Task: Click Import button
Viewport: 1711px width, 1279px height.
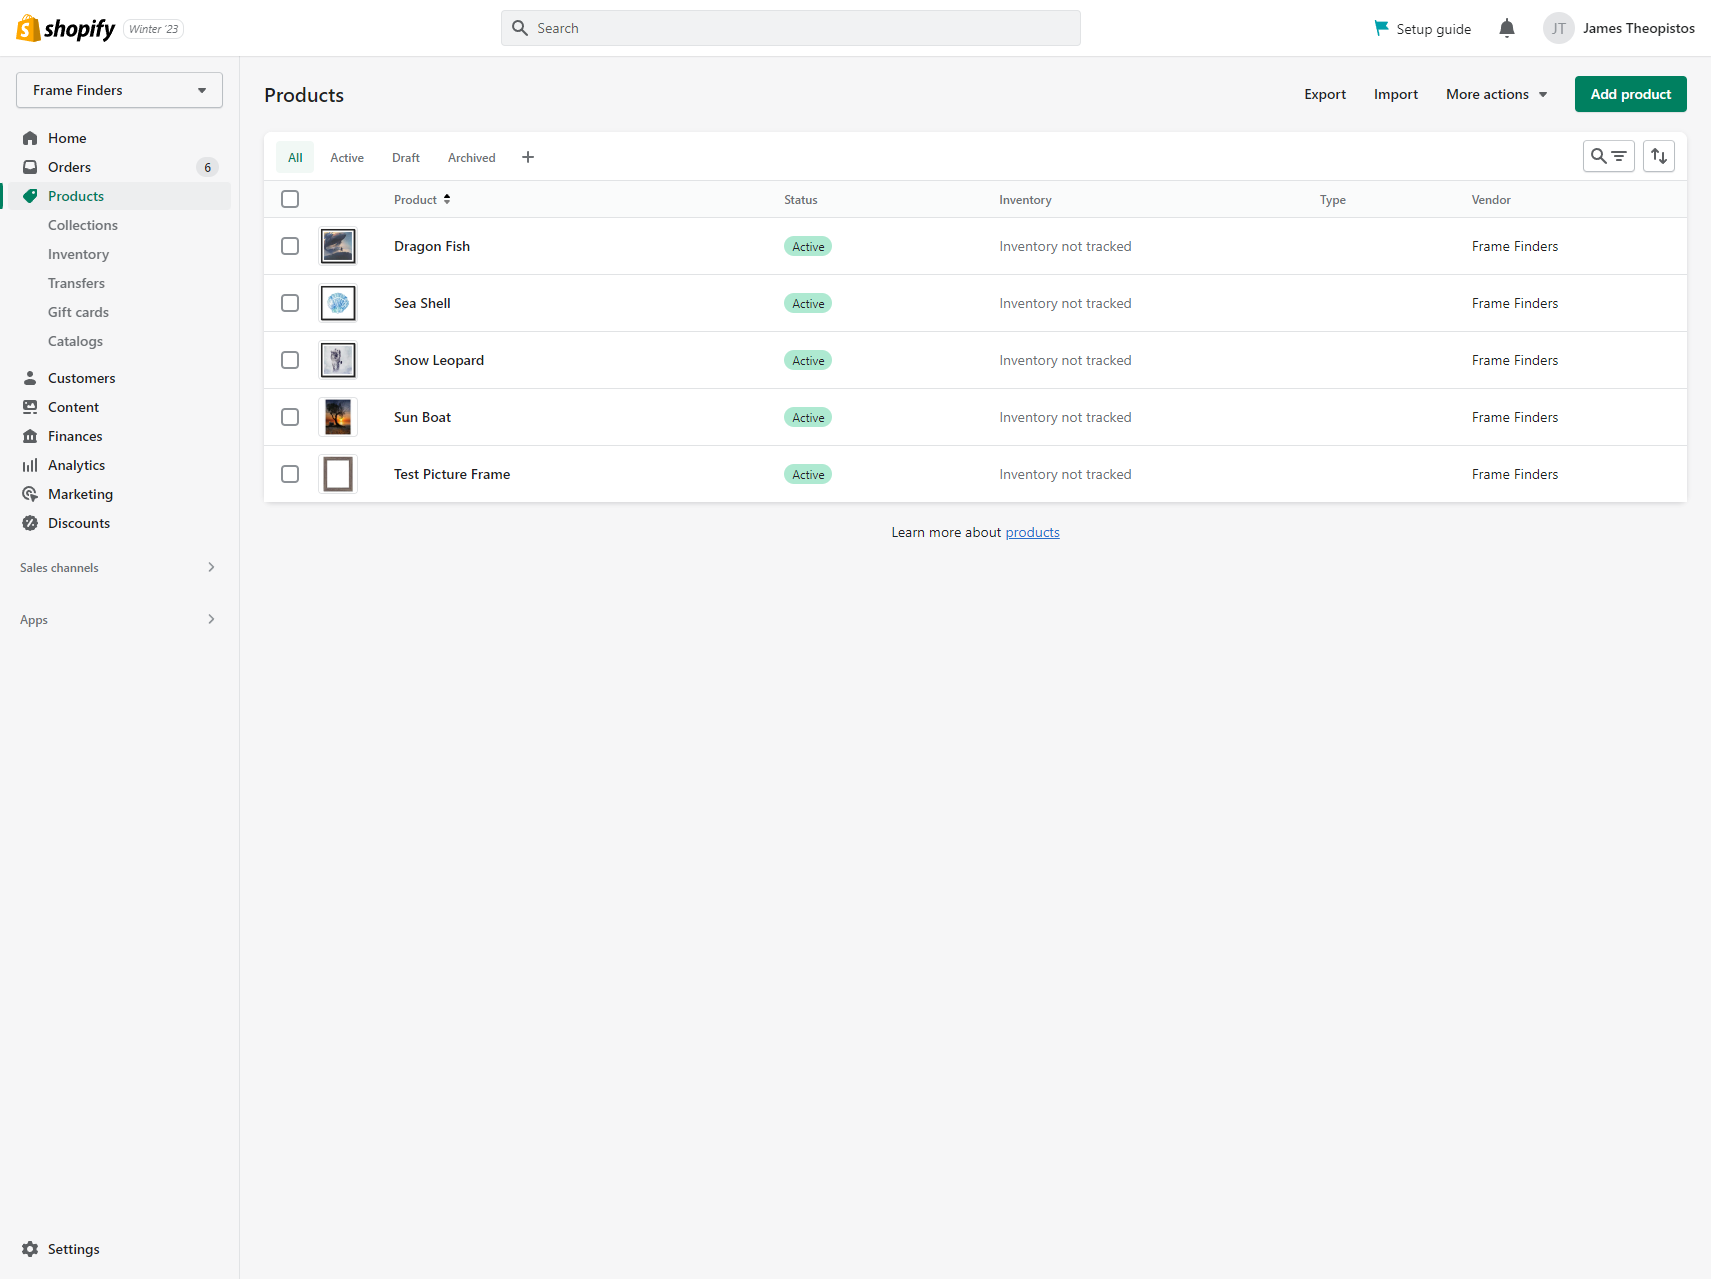Action: 1396,94
